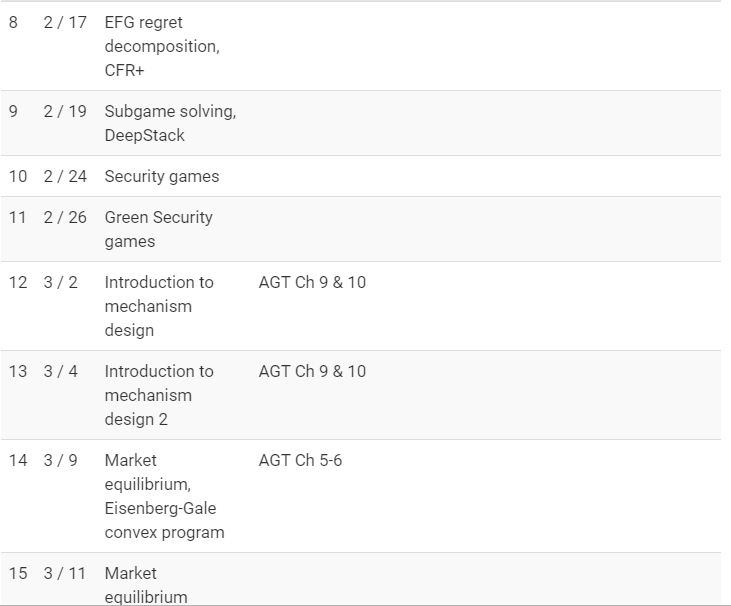
Task: Click the 'EFG regret decomposition, CFR+' topic
Action: point(162,46)
